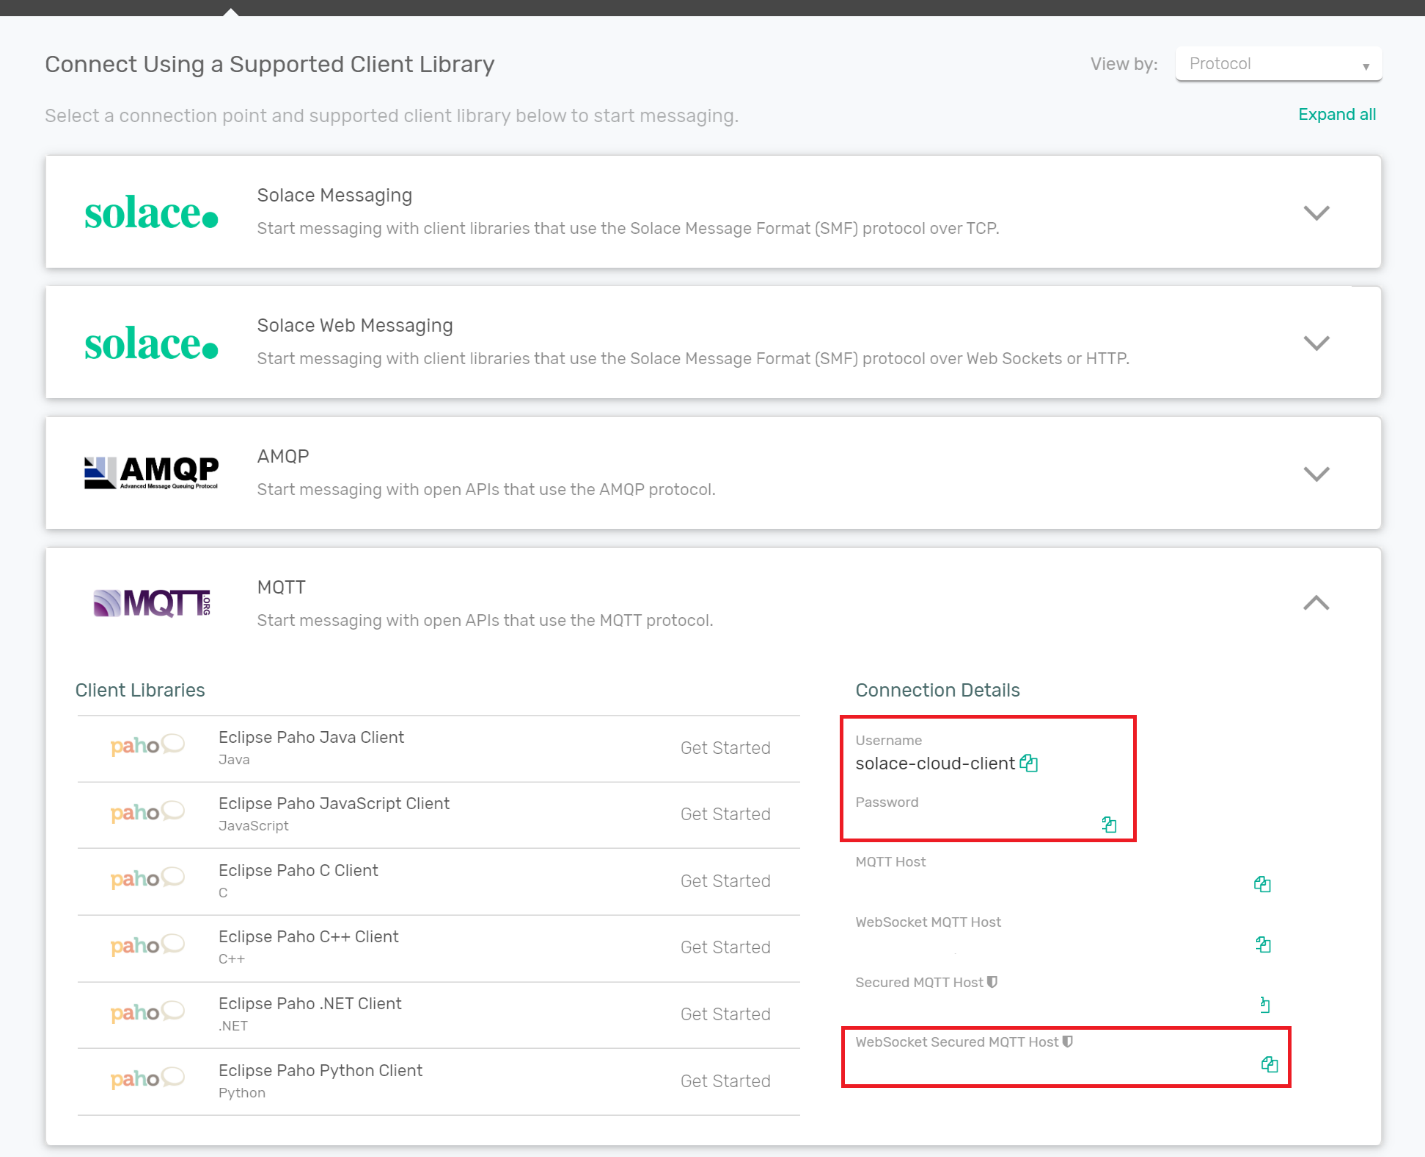1425x1157 pixels.
Task: Select the Eclipse Paho Java Client title
Action: [311, 737]
